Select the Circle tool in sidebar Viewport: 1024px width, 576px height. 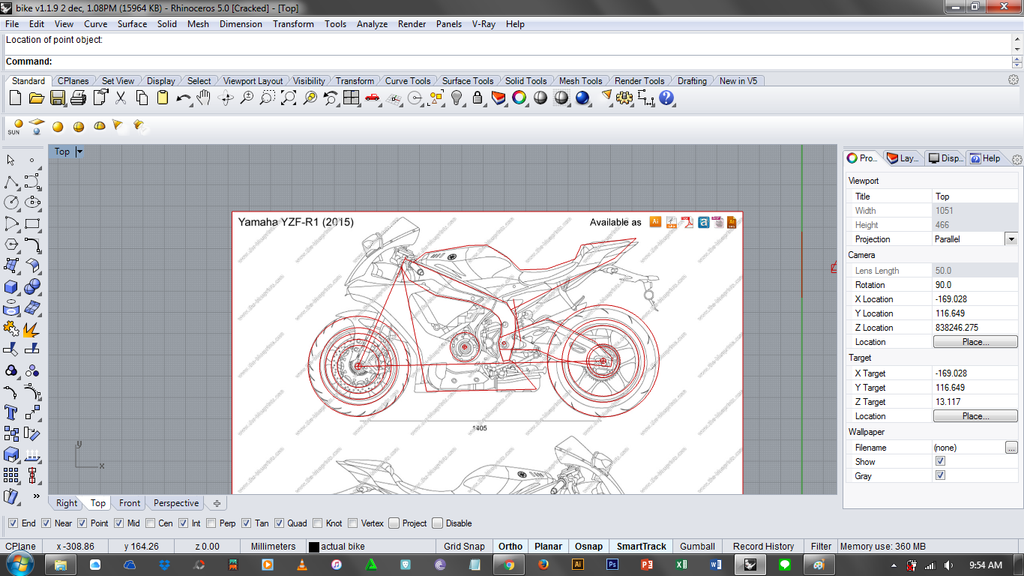[x=11, y=202]
